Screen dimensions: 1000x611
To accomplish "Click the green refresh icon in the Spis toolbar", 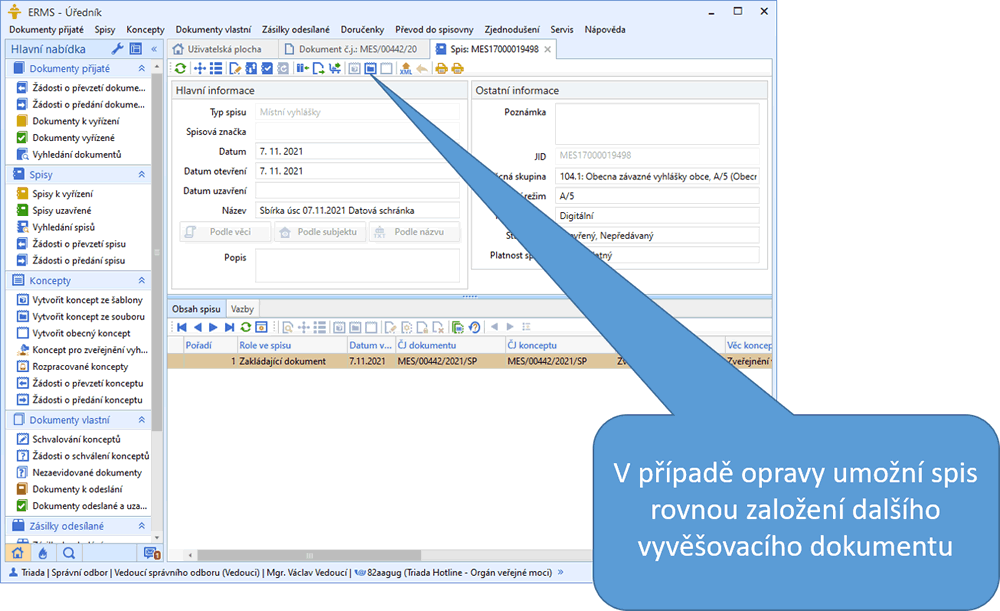I will (180, 69).
